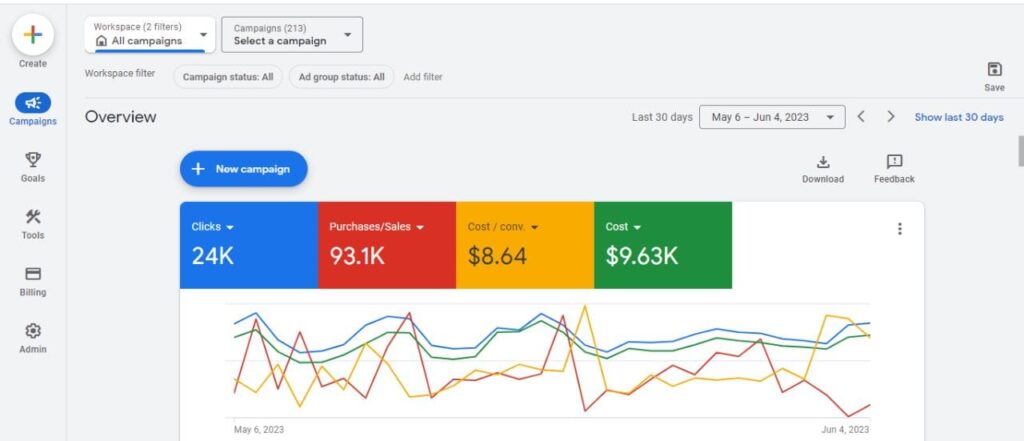Download the overview report

click(822, 162)
